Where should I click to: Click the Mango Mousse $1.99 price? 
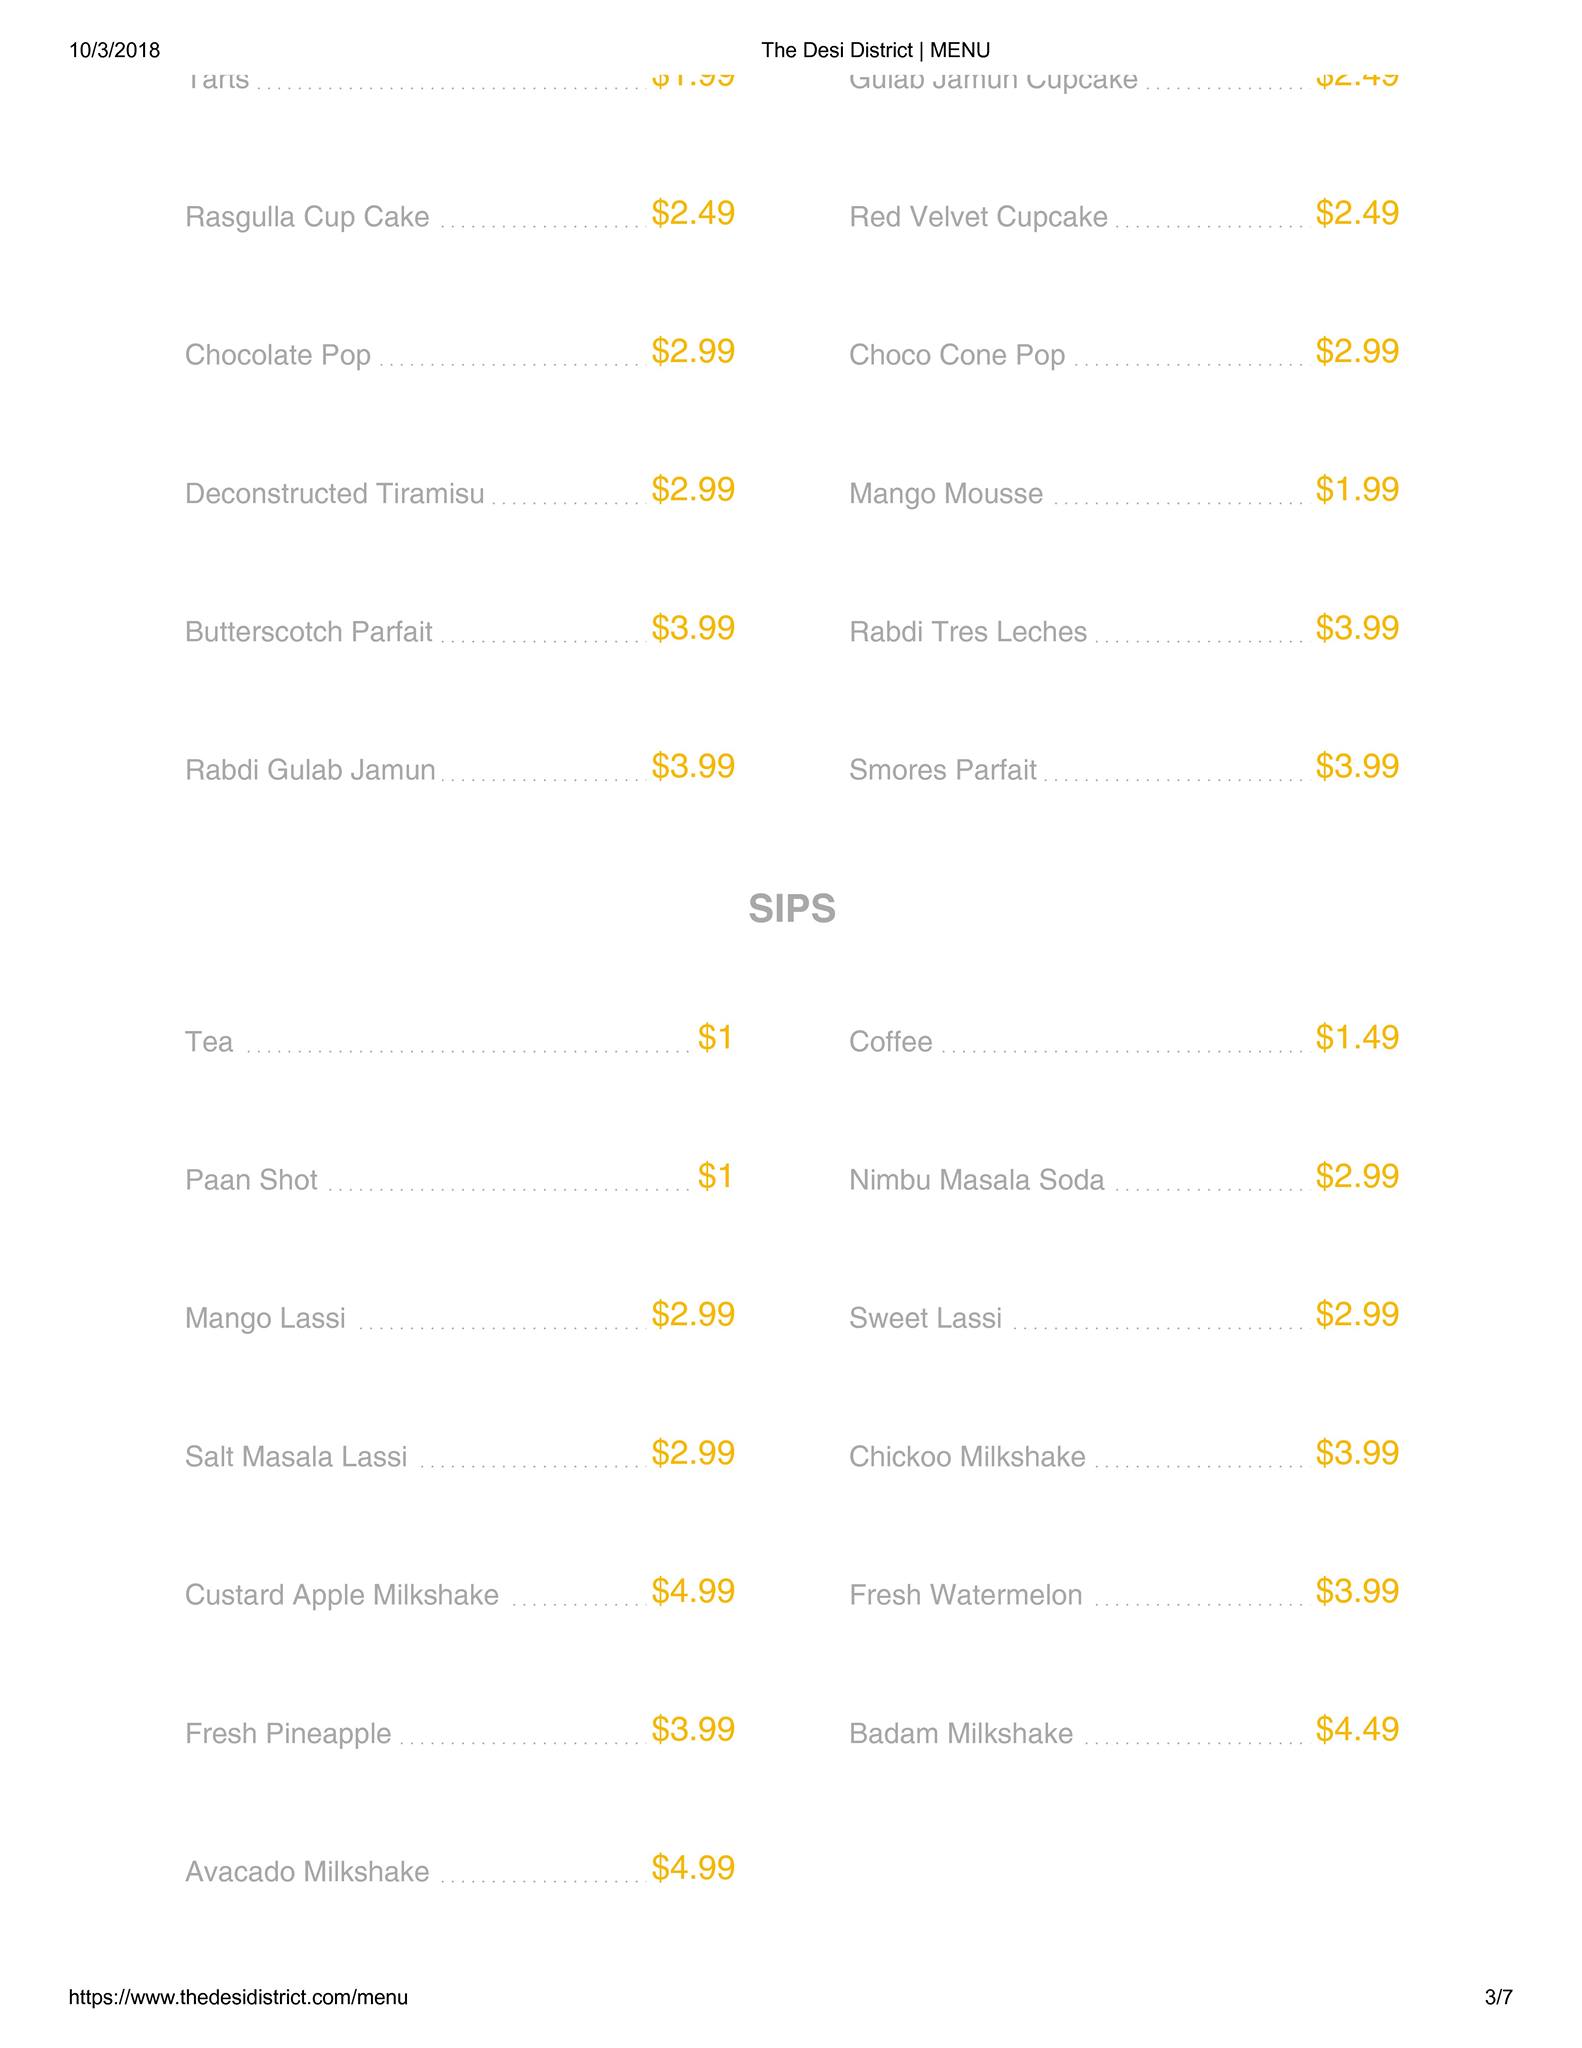coord(1356,490)
